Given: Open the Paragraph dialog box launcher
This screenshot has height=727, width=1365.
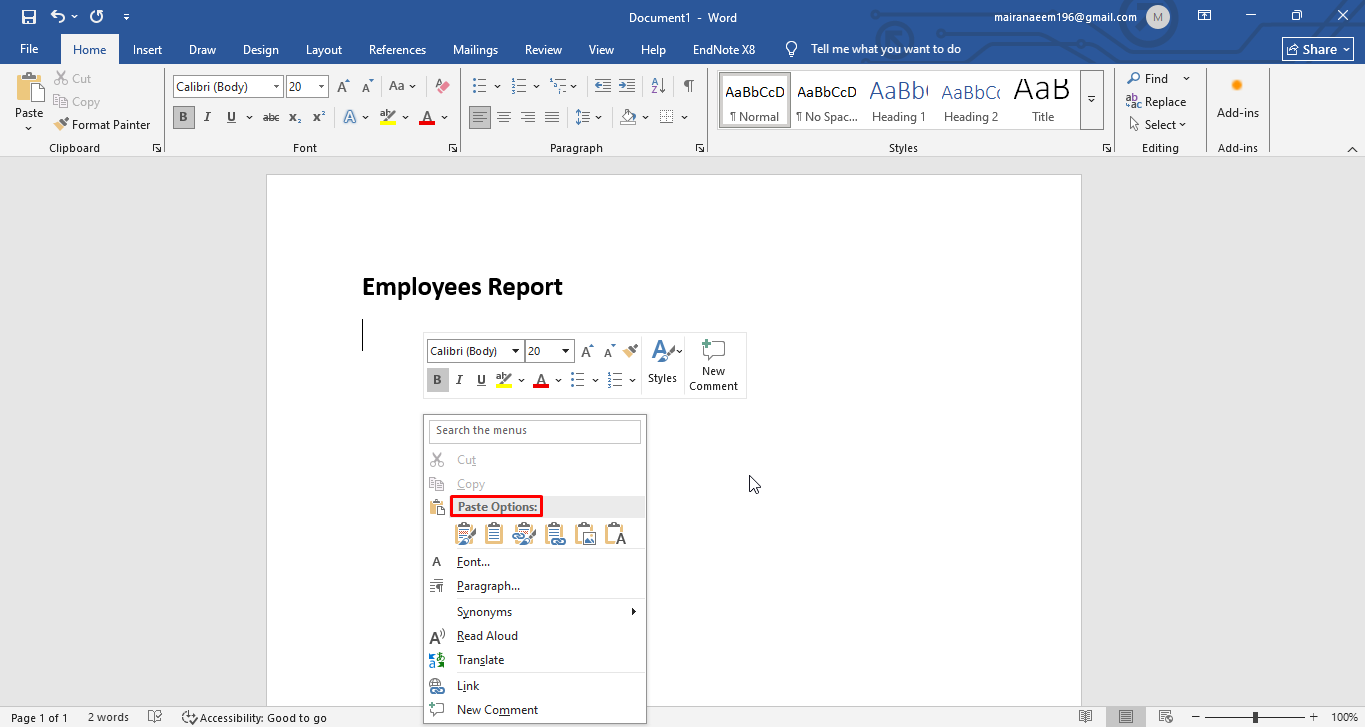Looking at the screenshot, I should click(x=698, y=148).
